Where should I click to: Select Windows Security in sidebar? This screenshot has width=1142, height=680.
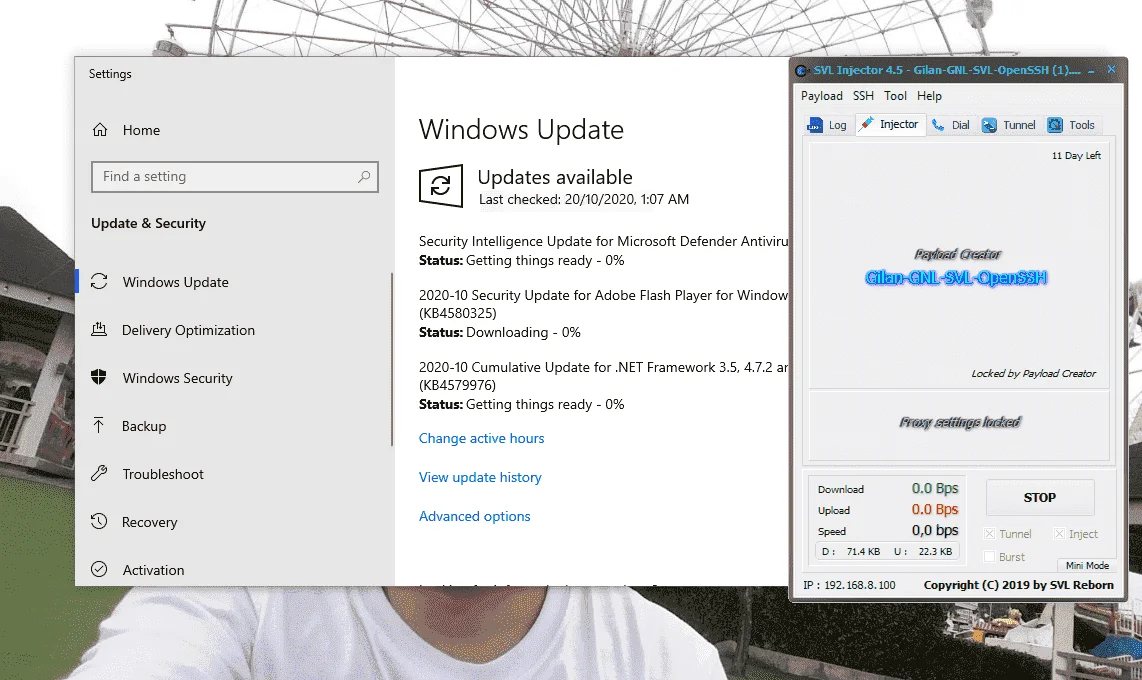tap(177, 378)
